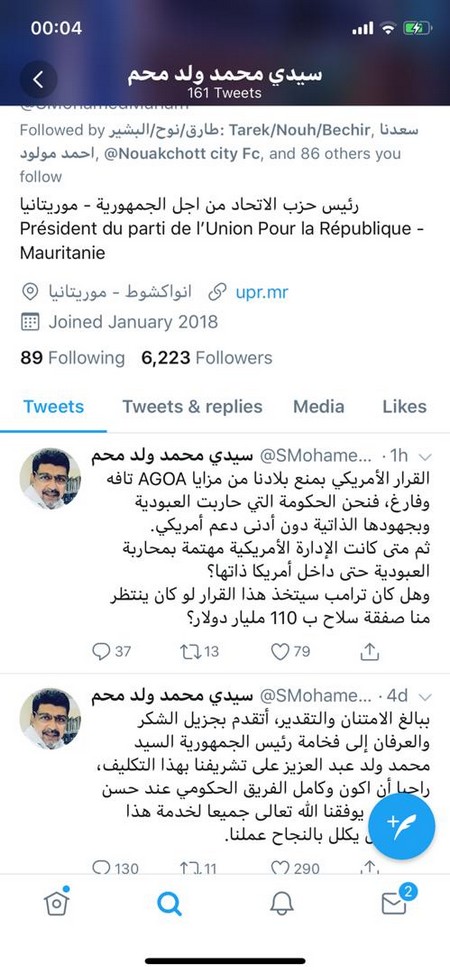
Task: Share the first tweet via share icon
Action: coord(369,651)
